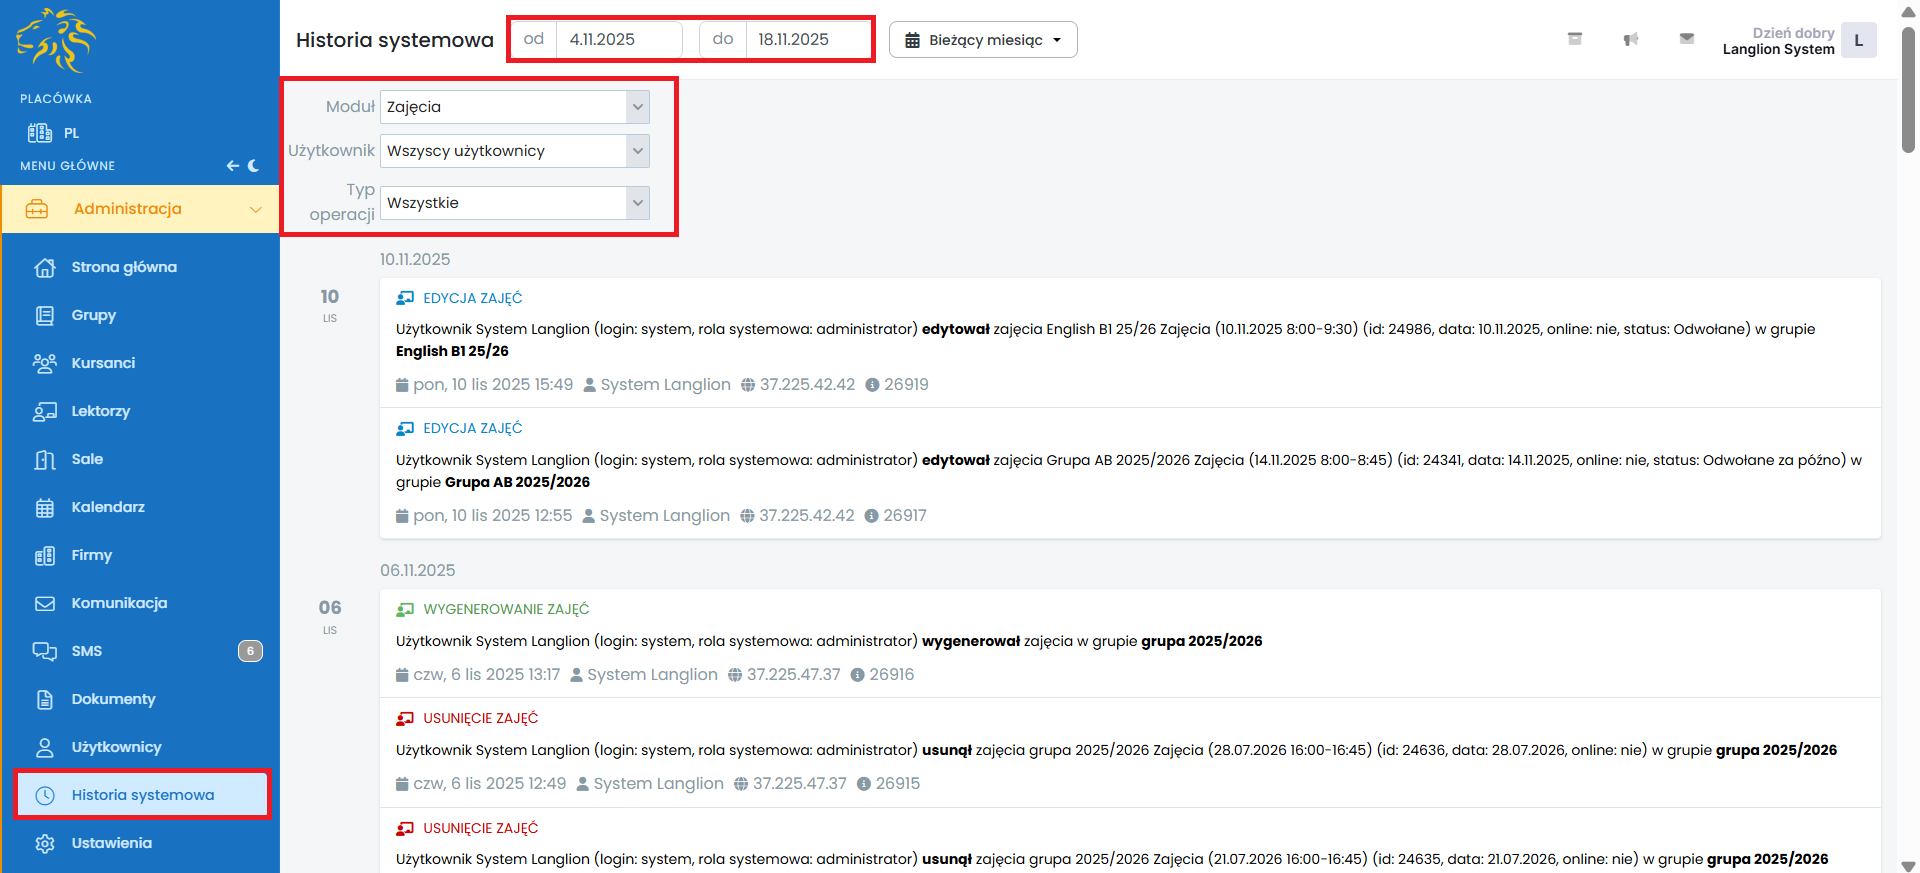Go to Kursanci in sidebar

[103, 363]
